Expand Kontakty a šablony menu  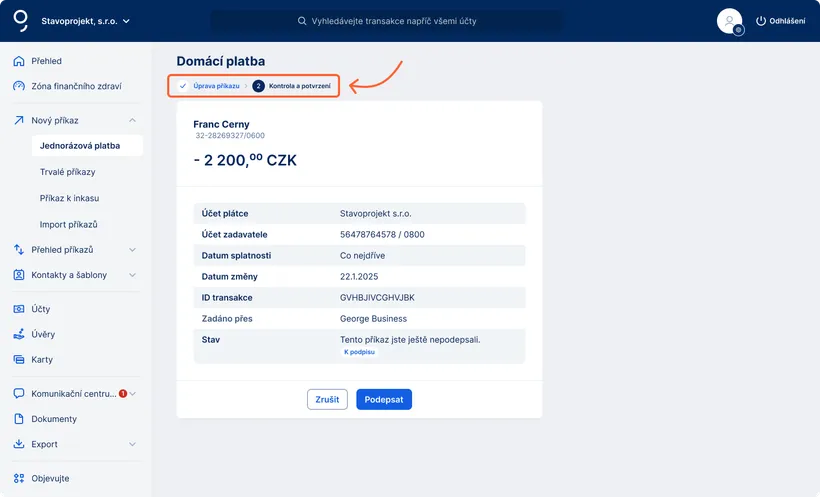pyautogui.click(x=133, y=275)
